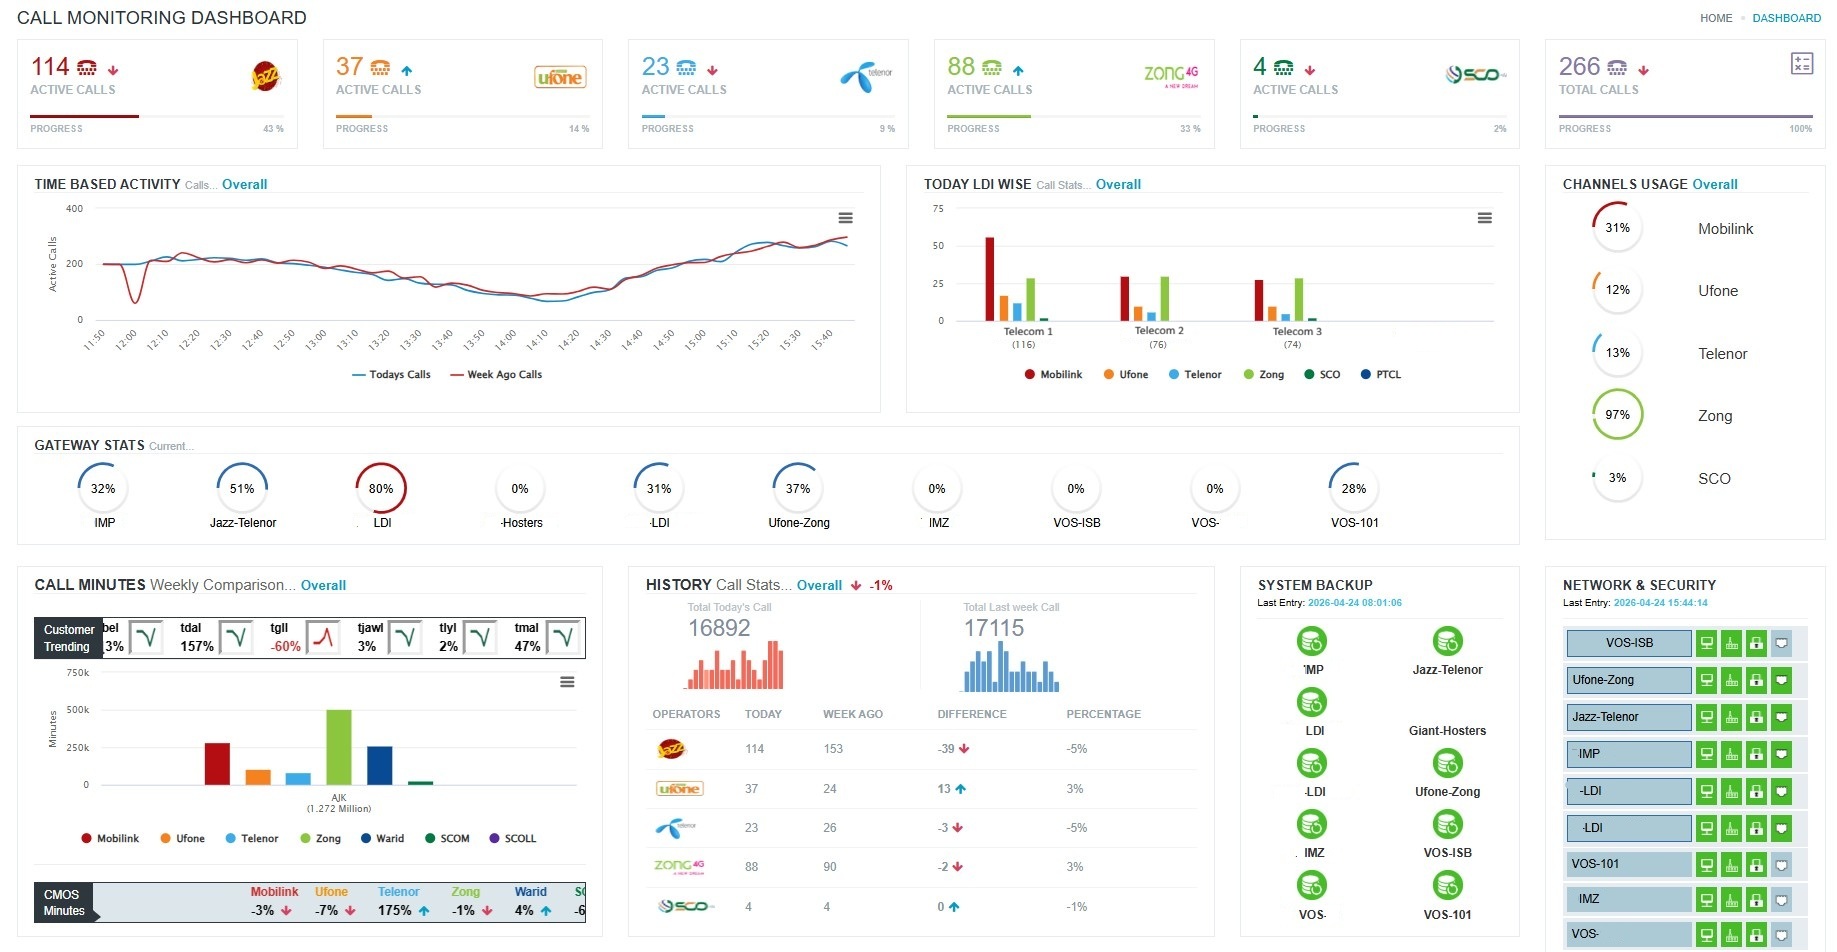Viewport: 1837px width, 952px height.
Task: Open the Today LDI Wise chart hamburger menu
Action: pos(1485,218)
